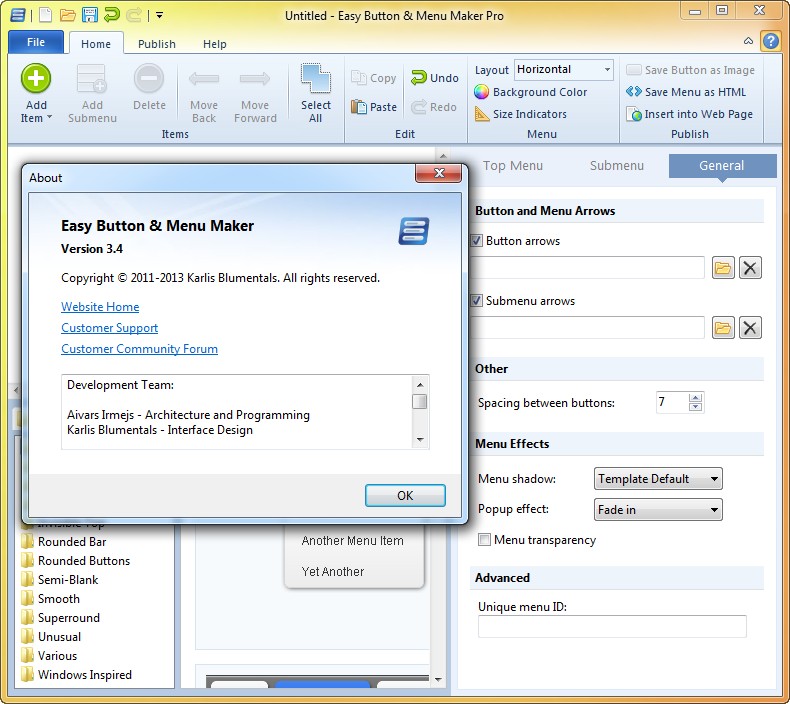
Task: Click the Add Item plus icon
Action: coord(36,79)
